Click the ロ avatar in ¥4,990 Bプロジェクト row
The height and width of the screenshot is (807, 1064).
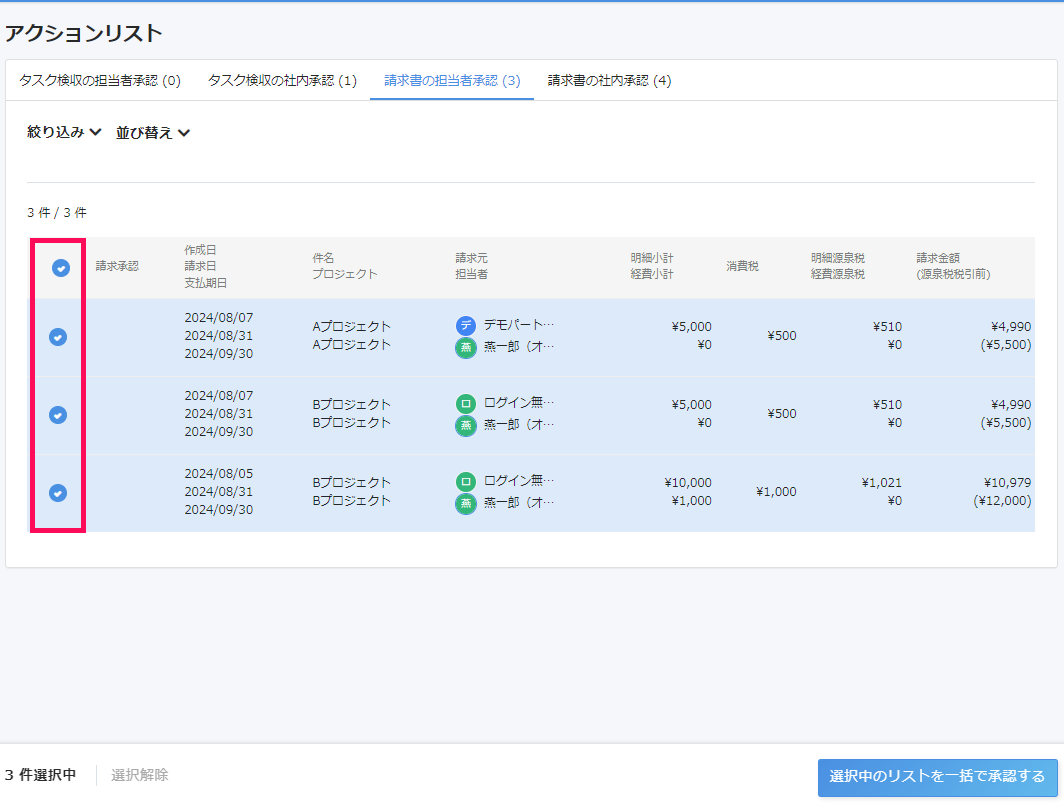click(466, 404)
